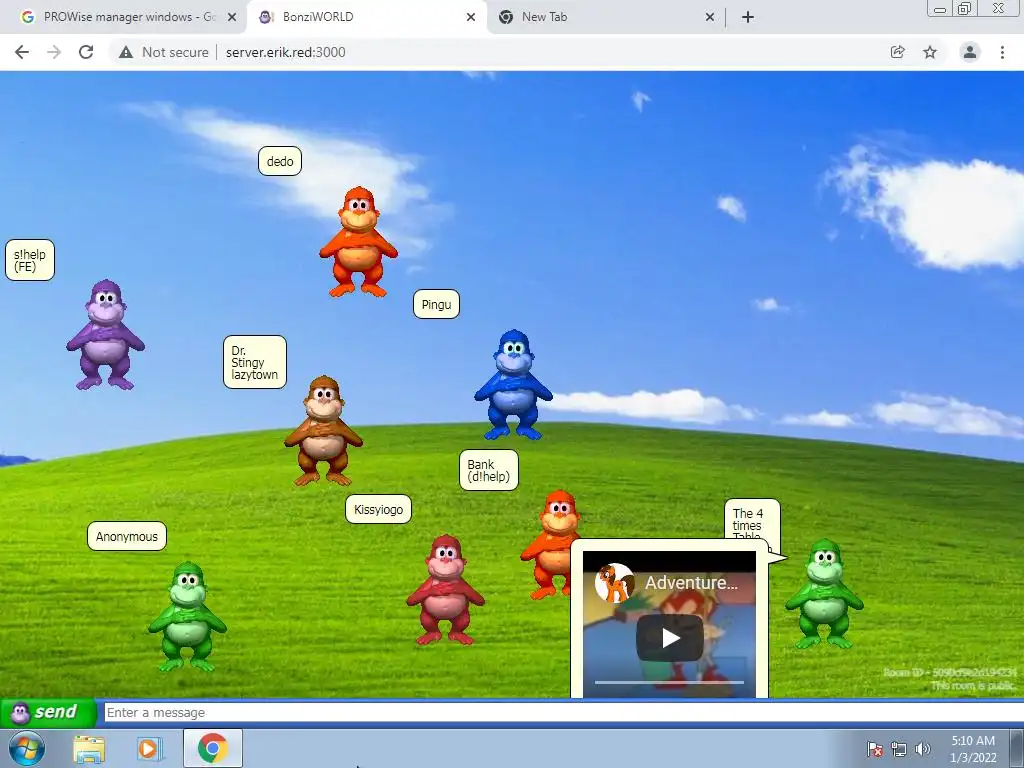The height and width of the screenshot is (768, 1024).
Task: Open the Adventure video title link
Action: [x=691, y=583]
